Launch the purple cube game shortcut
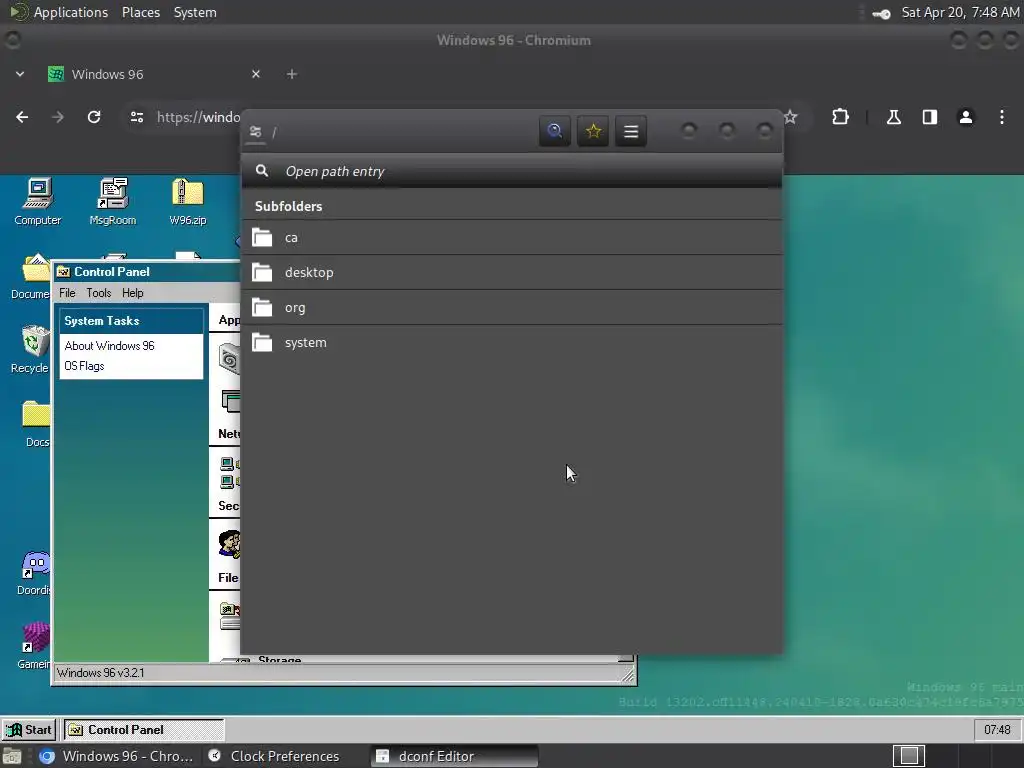 [34, 645]
